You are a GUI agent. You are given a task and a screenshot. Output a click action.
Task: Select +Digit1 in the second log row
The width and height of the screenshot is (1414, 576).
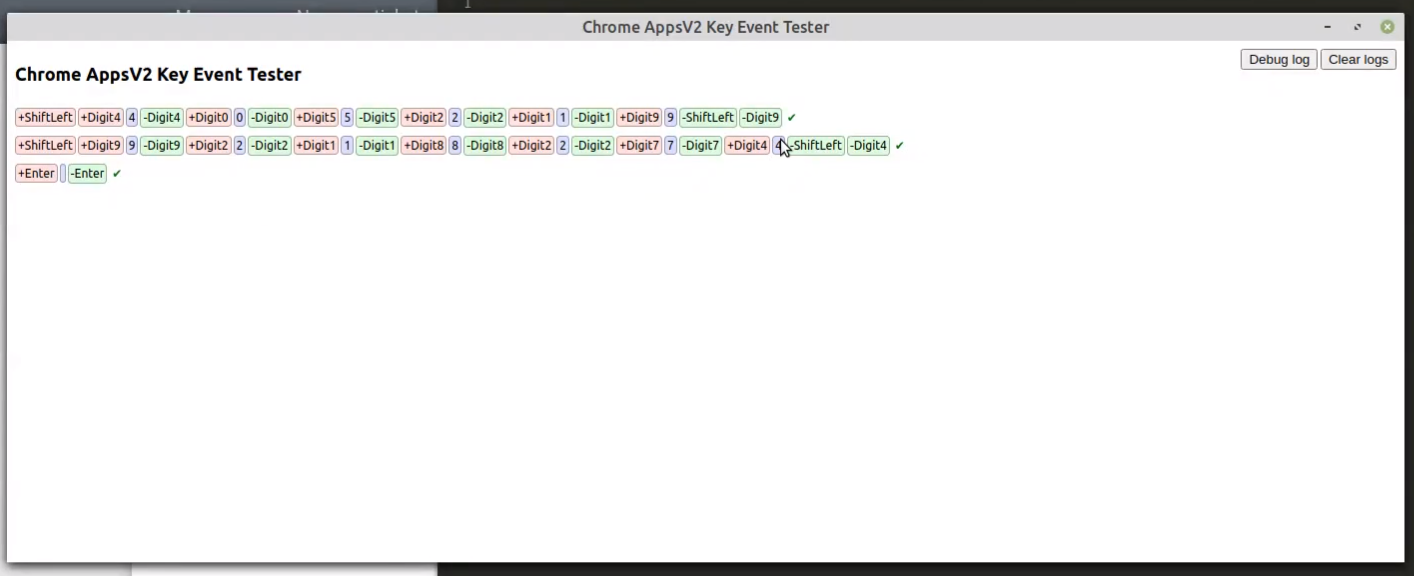pyautogui.click(x=316, y=145)
